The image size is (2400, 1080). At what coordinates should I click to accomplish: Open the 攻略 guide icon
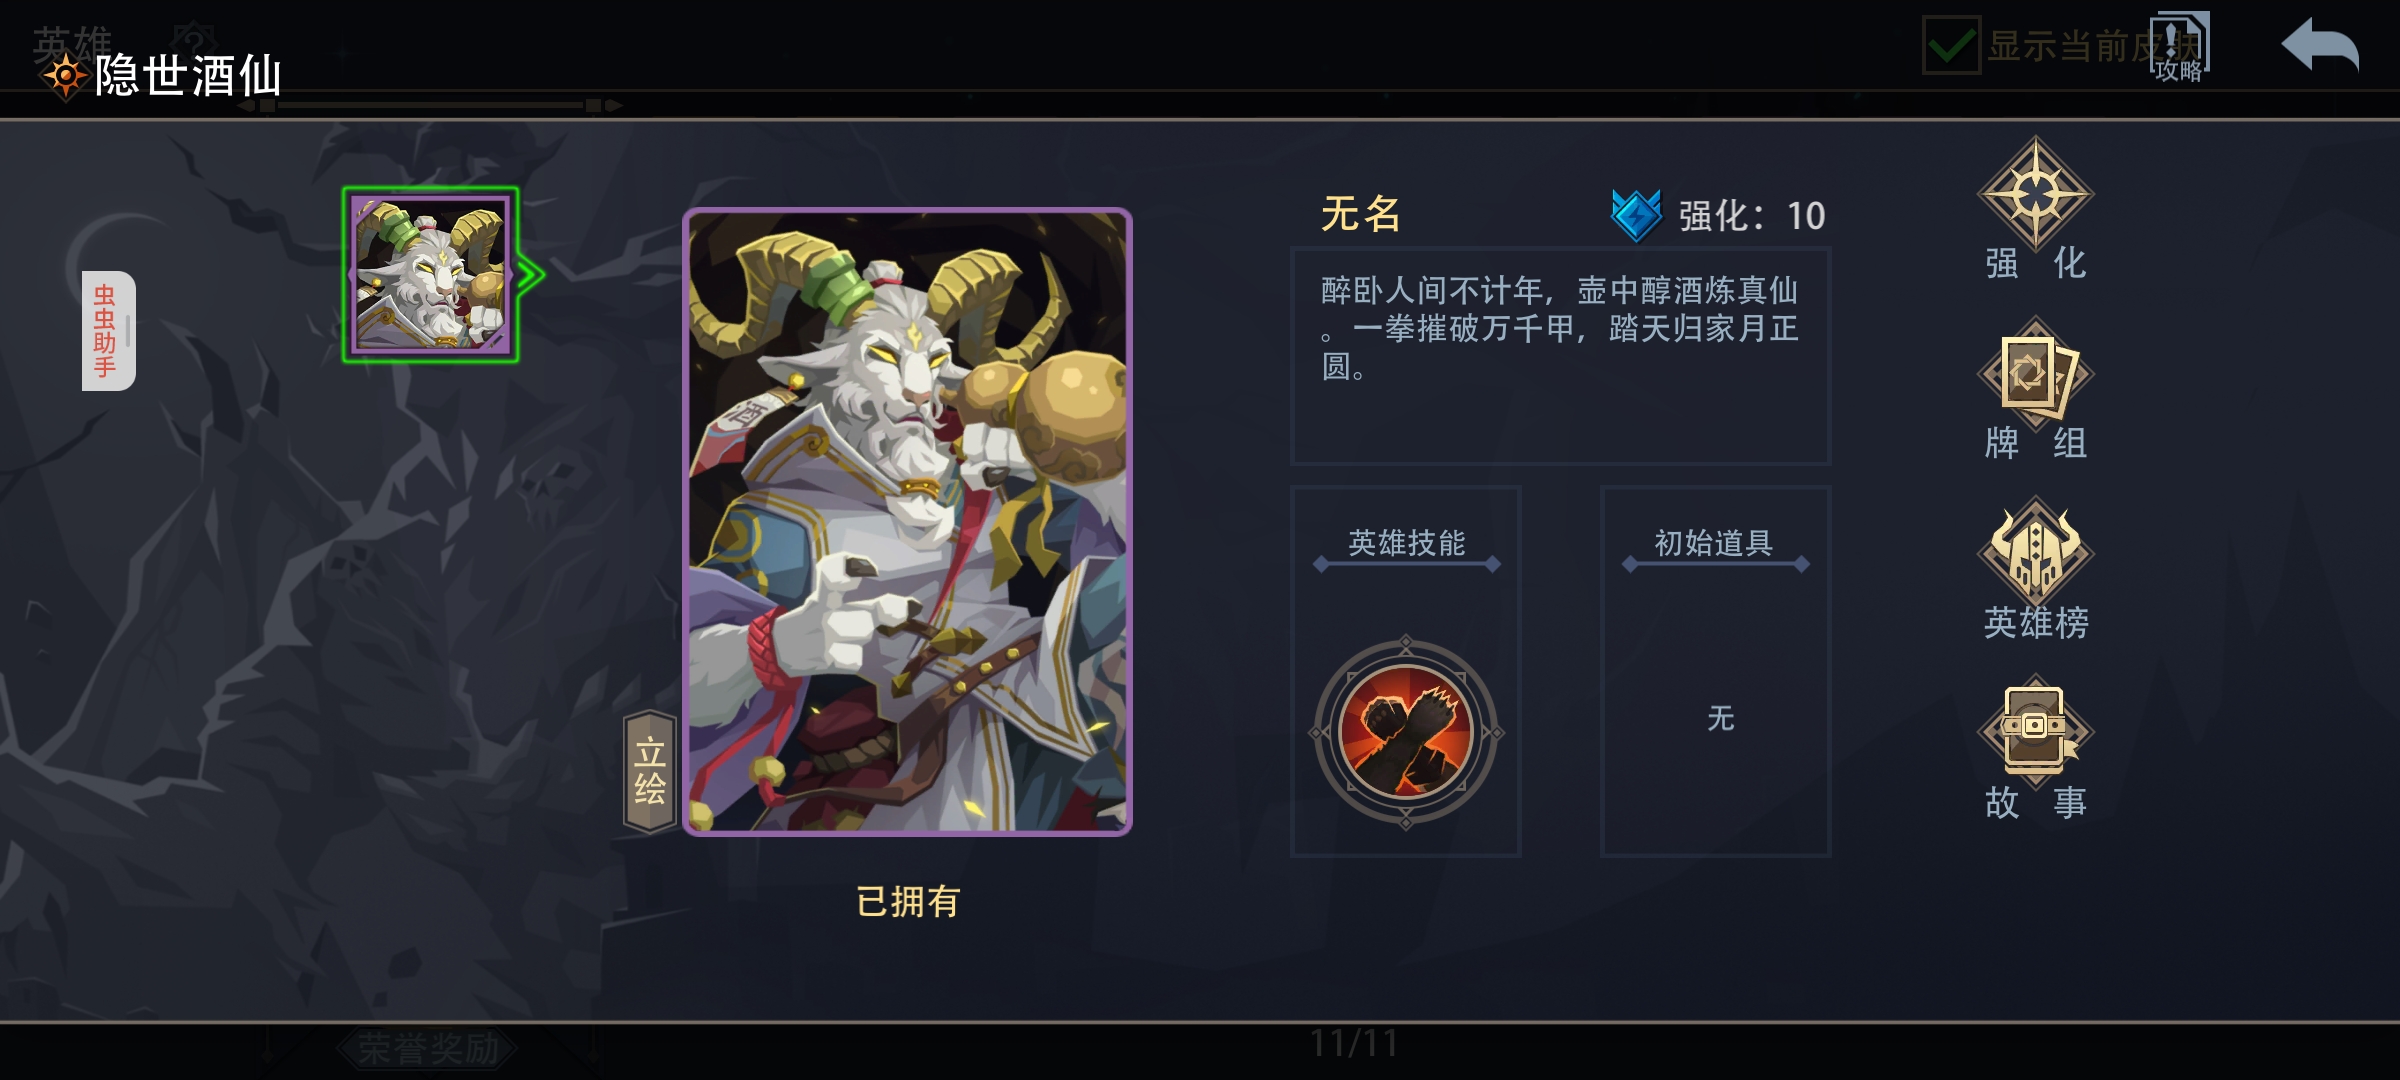2179,47
